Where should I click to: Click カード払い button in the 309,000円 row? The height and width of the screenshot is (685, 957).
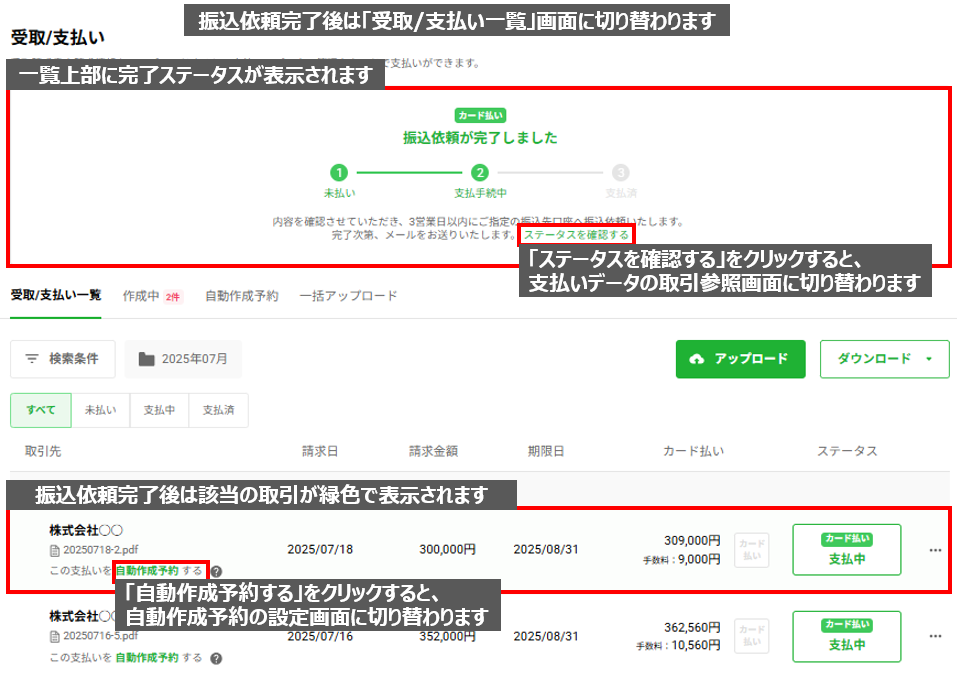coord(751,549)
